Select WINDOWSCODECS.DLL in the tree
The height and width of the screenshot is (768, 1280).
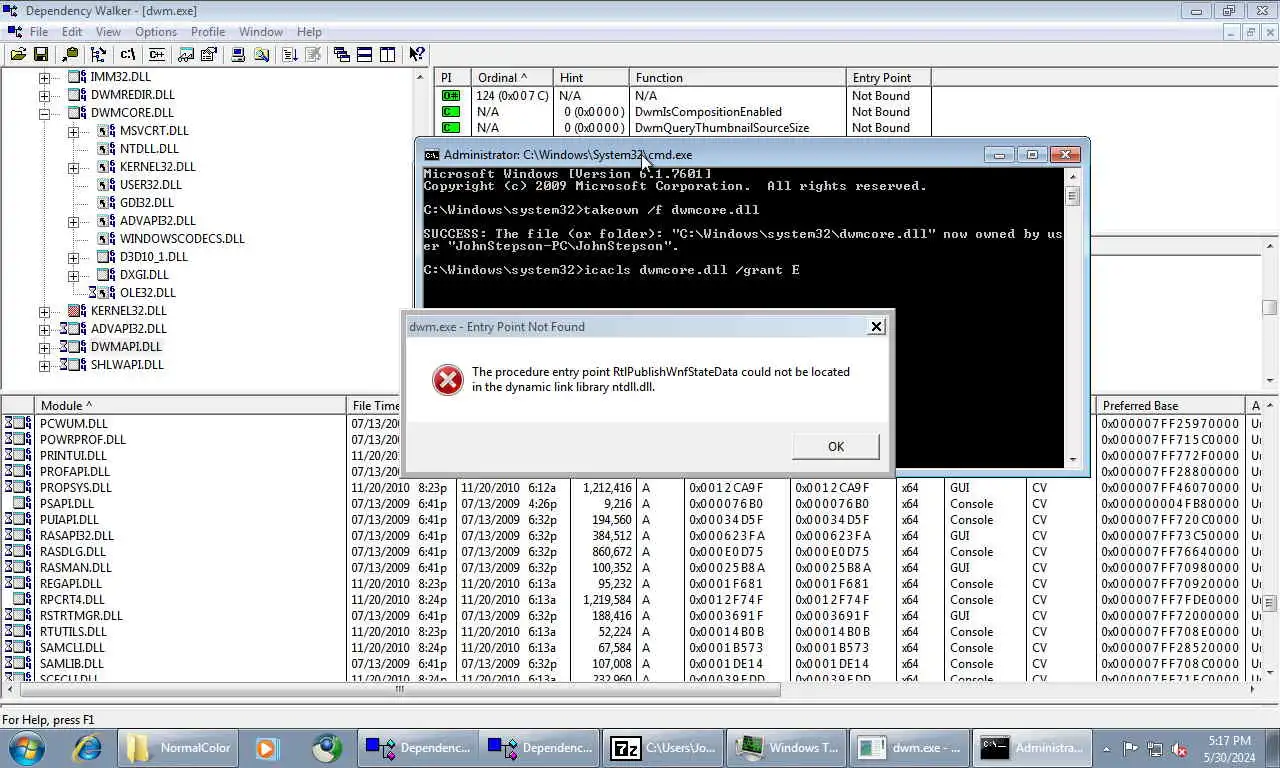click(182, 239)
